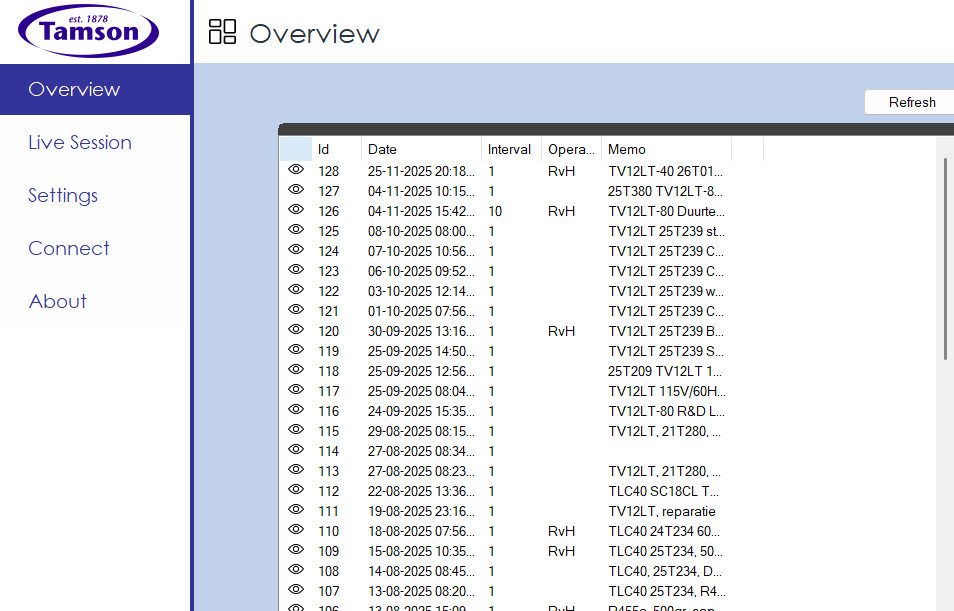The height and width of the screenshot is (611, 954).
Task: Show session 114 with its eye icon
Action: [x=295, y=450]
